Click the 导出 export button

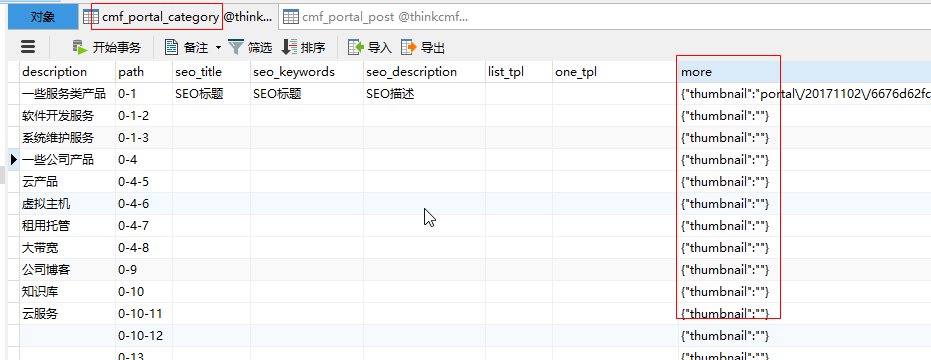coord(423,48)
